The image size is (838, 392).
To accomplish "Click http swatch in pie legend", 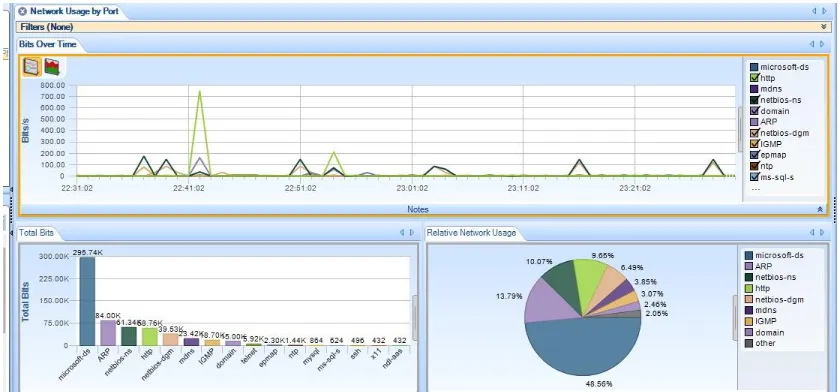I will pyautogui.click(x=749, y=288).
